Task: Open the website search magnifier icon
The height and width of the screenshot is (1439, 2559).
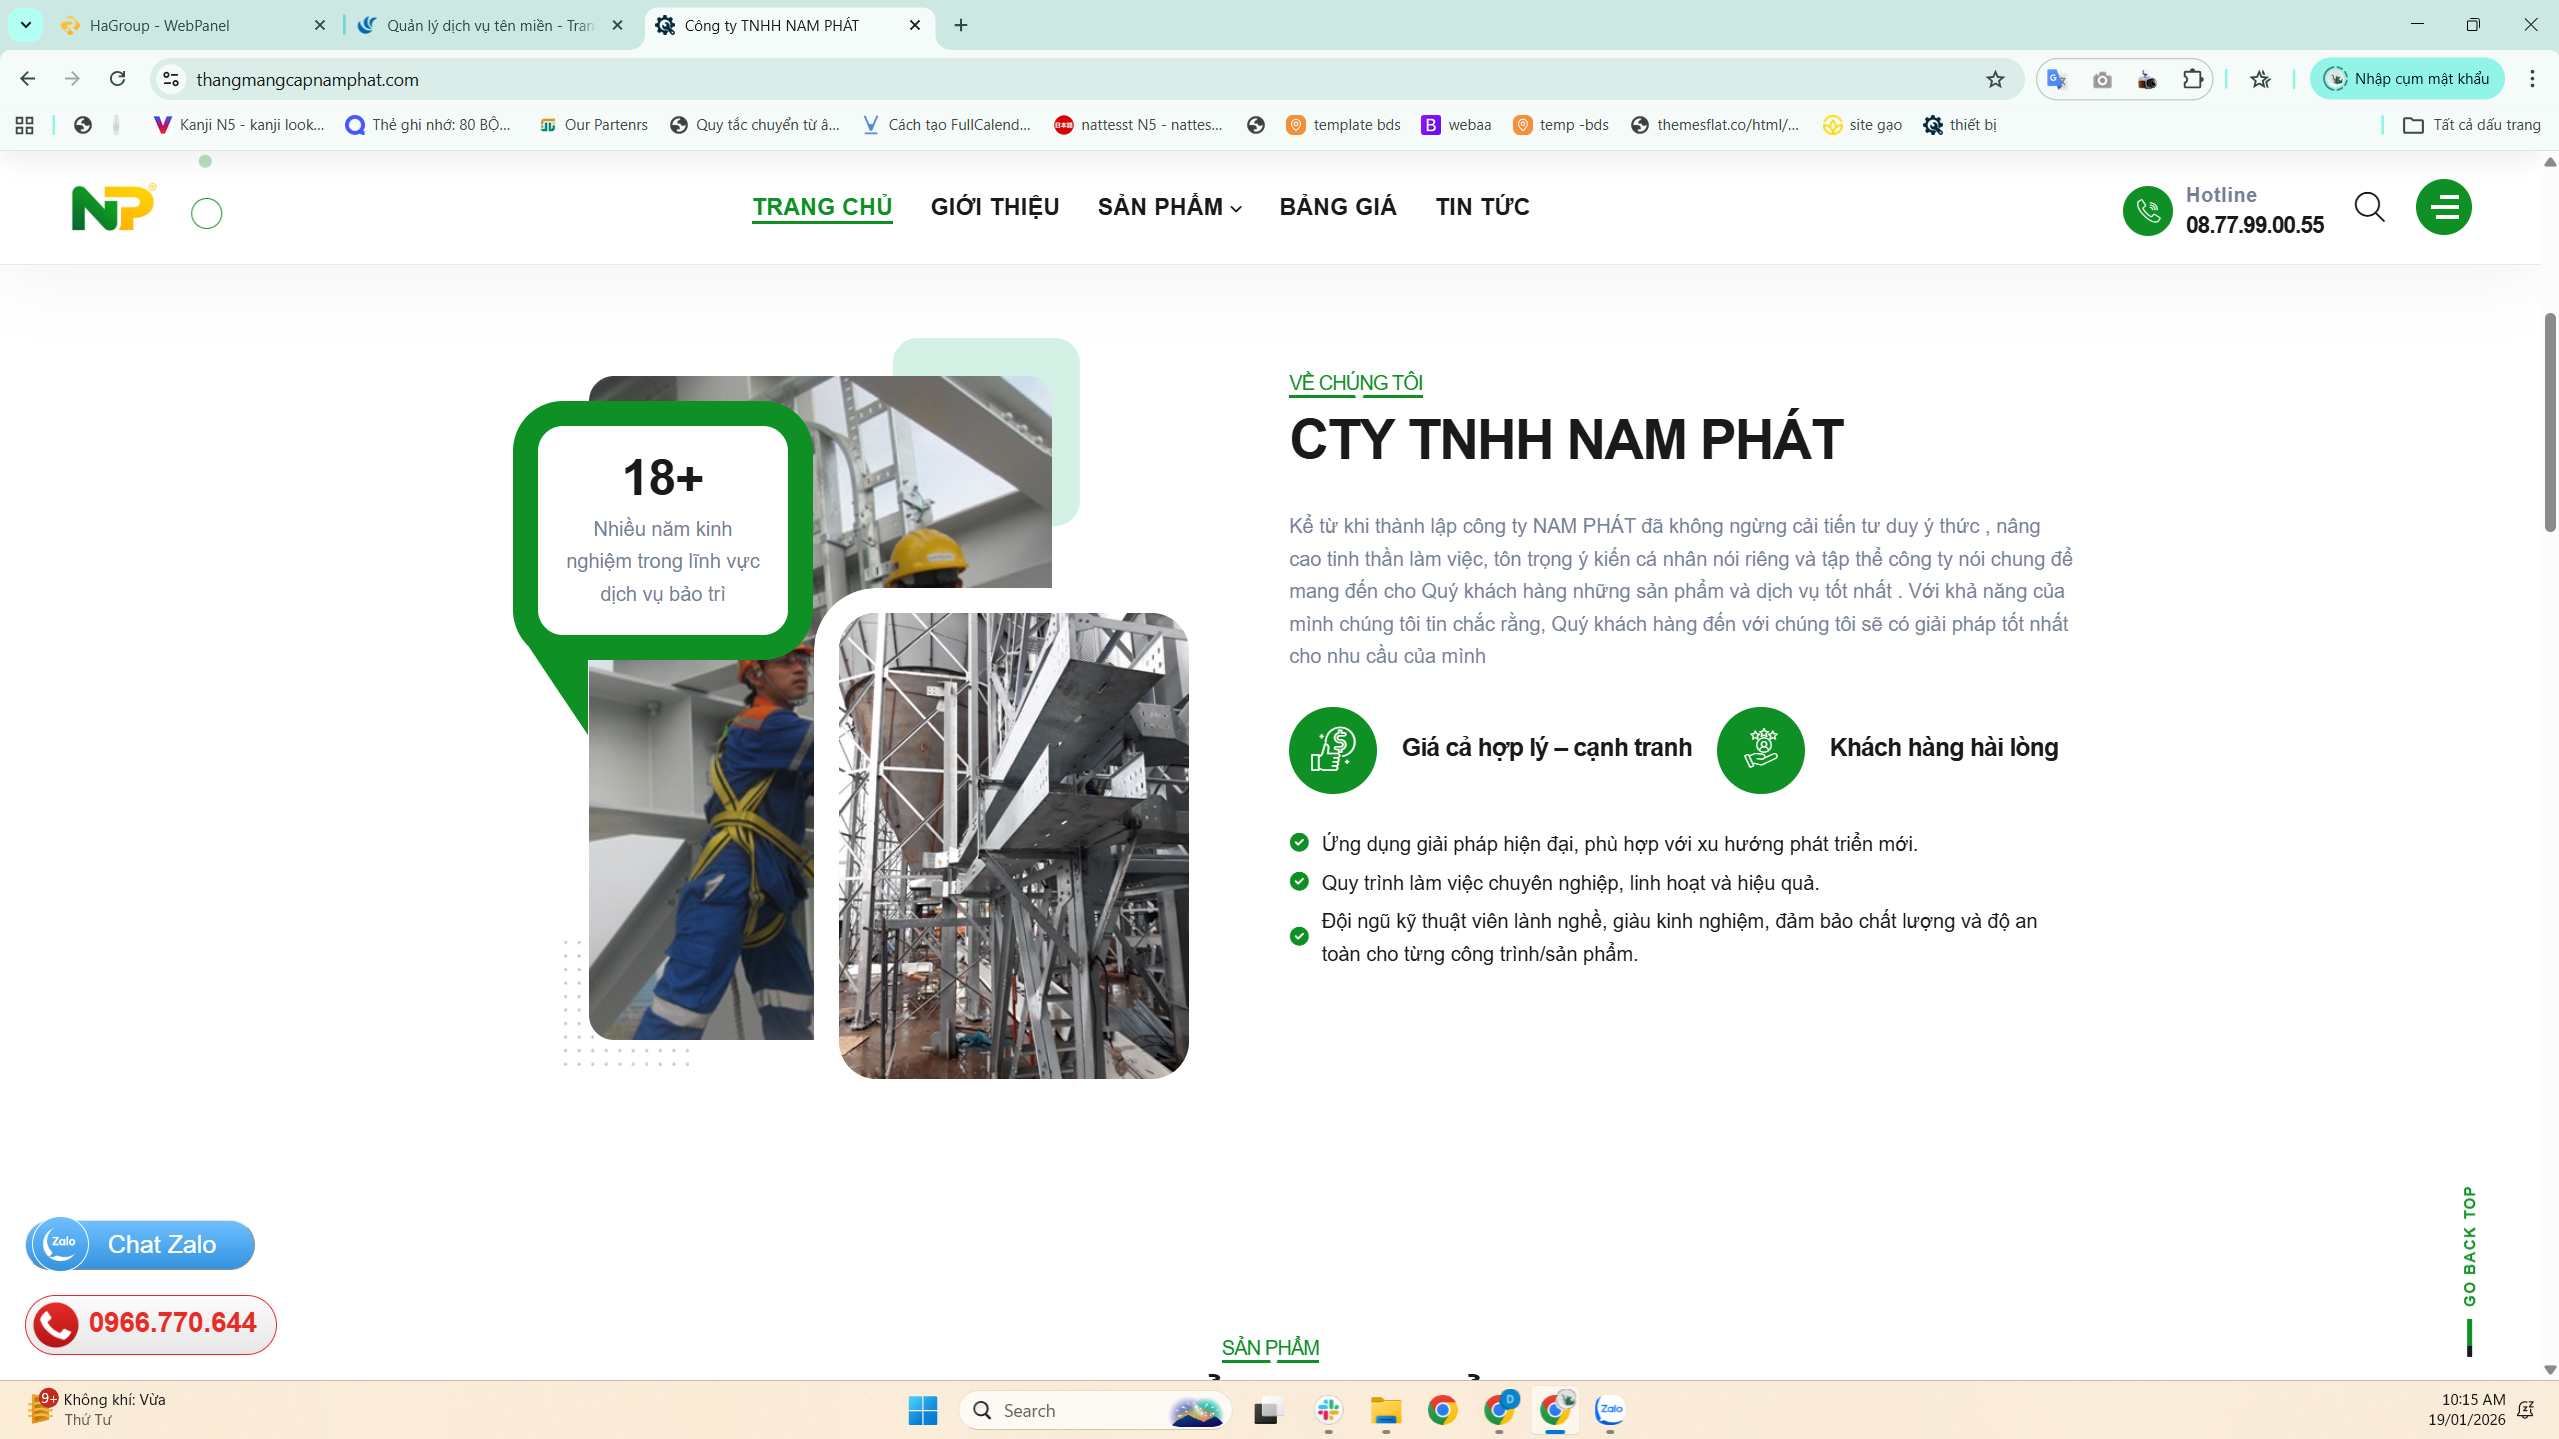Action: pos(2369,207)
